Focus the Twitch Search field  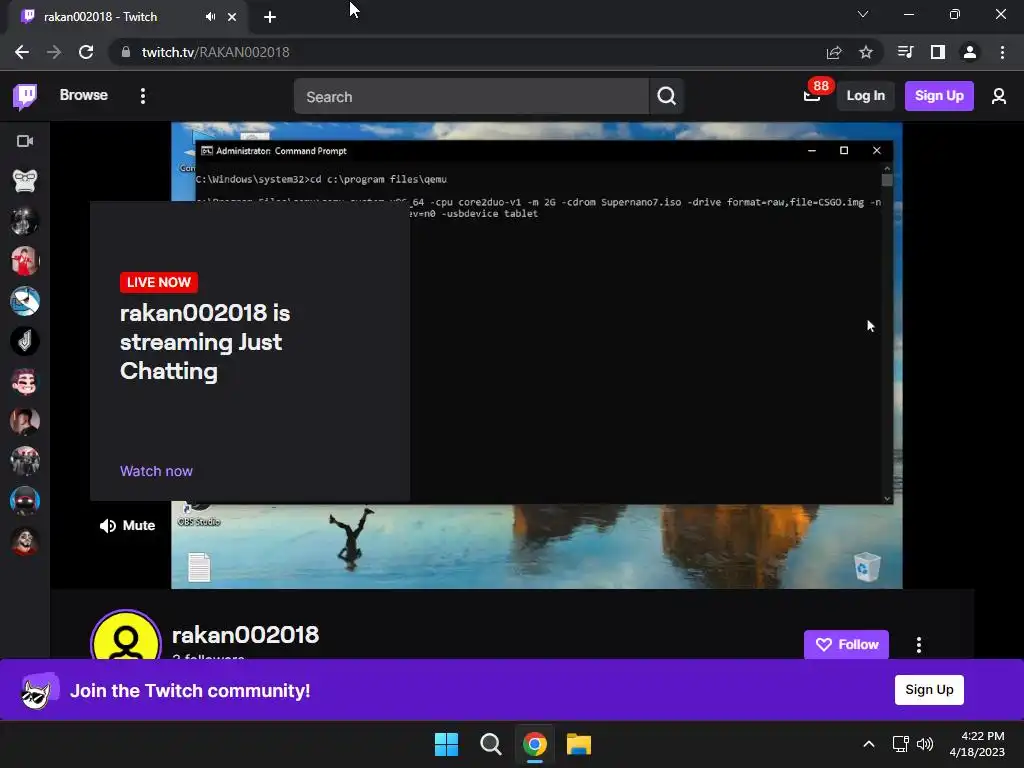[471, 97]
